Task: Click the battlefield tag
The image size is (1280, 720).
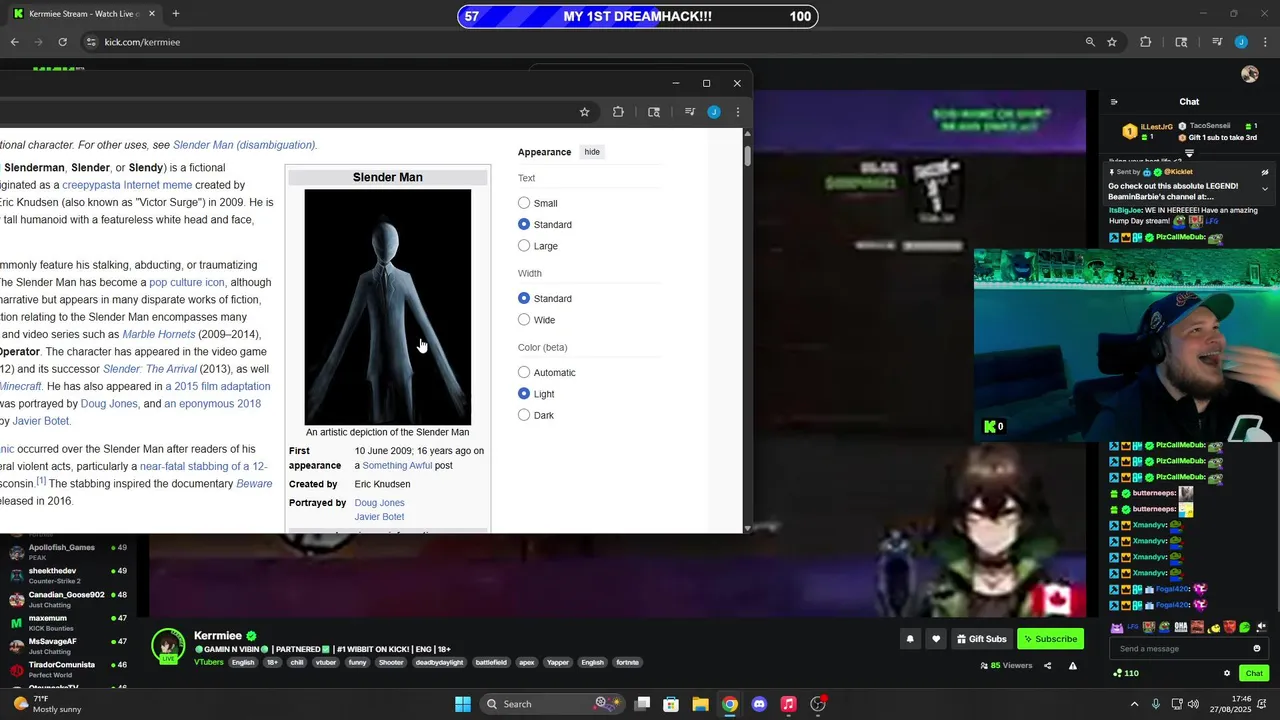Action: pyautogui.click(x=491, y=662)
